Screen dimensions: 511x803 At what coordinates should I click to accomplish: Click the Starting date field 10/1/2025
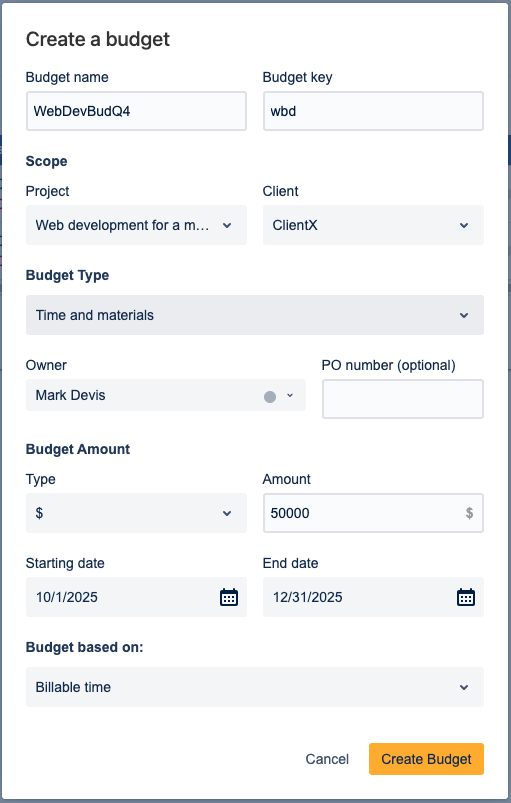(x=136, y=597)
